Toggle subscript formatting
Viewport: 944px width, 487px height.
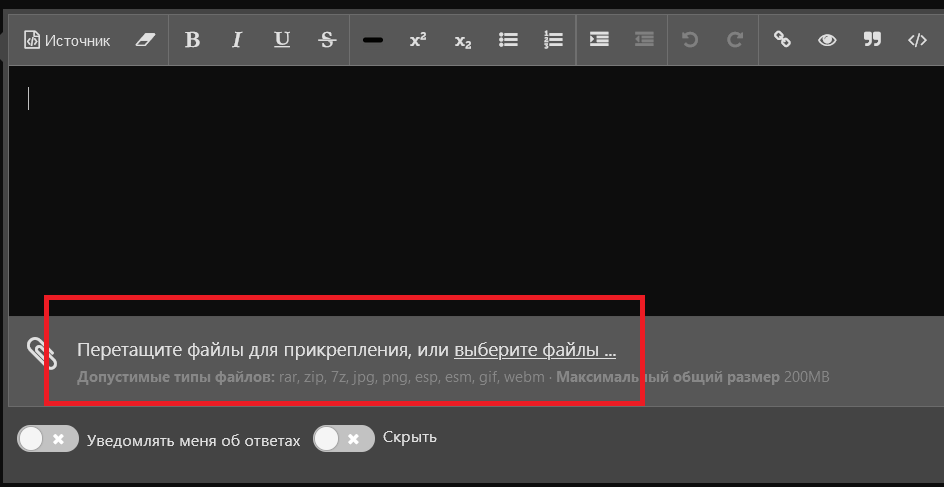[462, 41]
